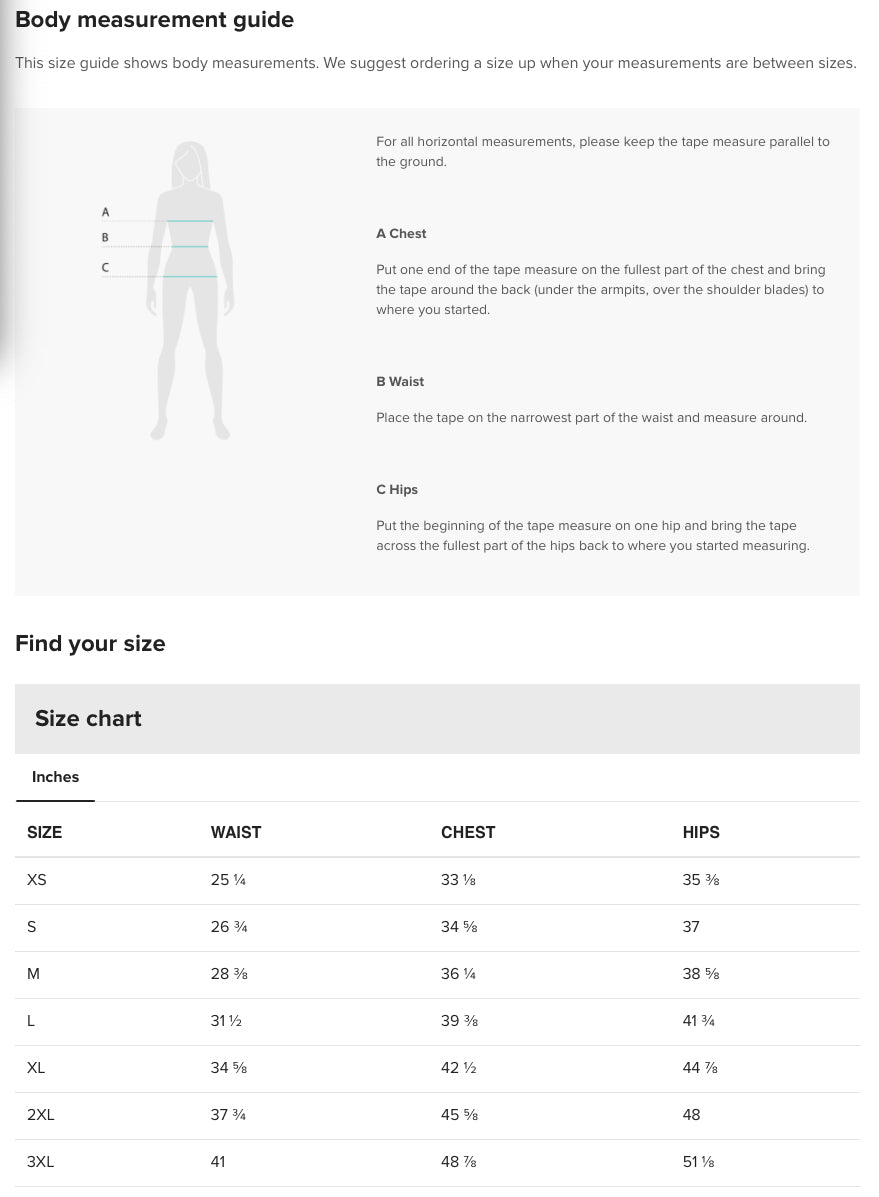Click the letter B waist marker on figure
879x1197 pixels.
[x=105, y=238]
